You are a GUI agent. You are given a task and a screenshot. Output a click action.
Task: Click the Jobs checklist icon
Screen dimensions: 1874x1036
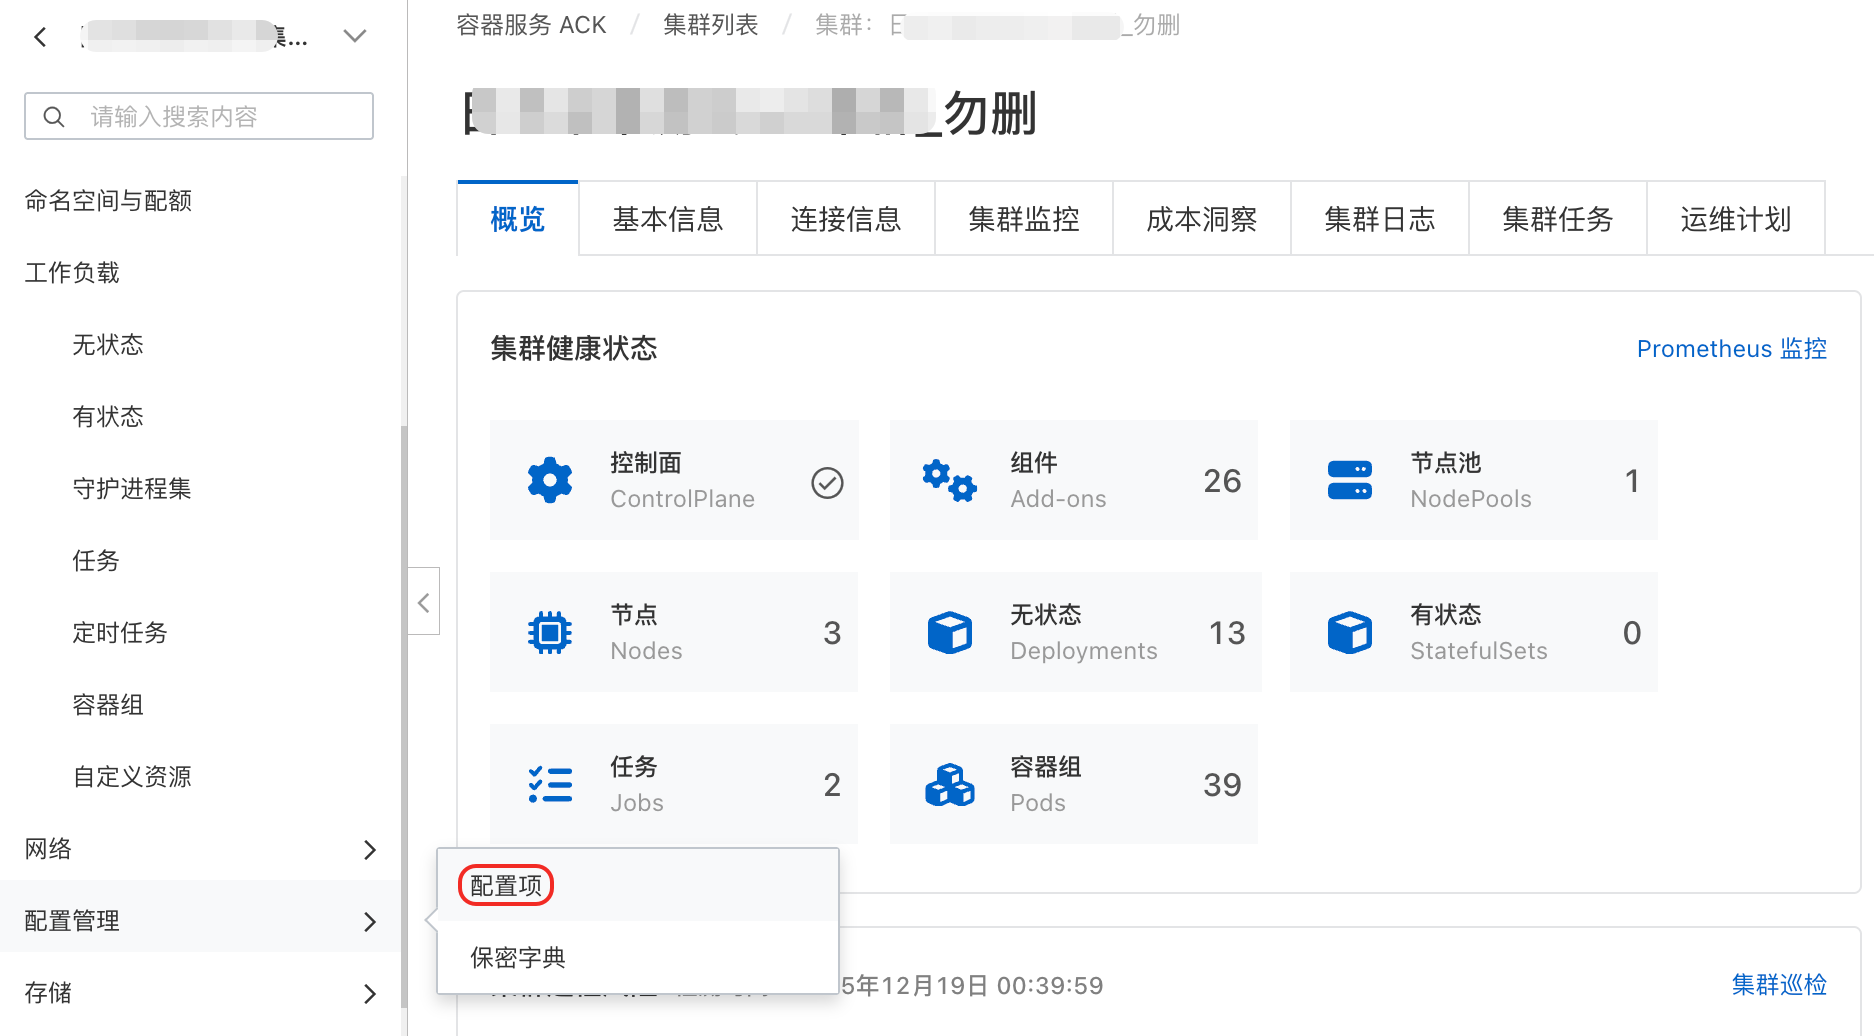pos(550,785)
